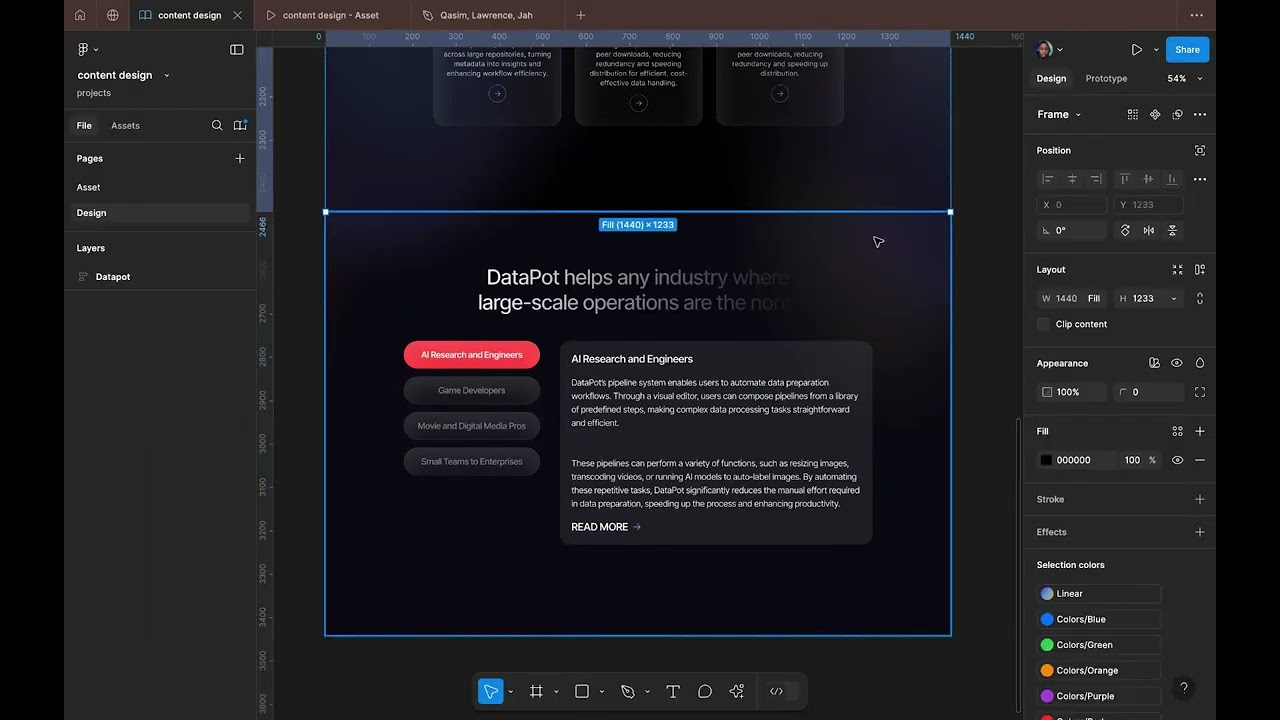Viewport: 1280px width, 720px height.
Task: Align selection to horizontal center
Action: tap(1072, 179)
